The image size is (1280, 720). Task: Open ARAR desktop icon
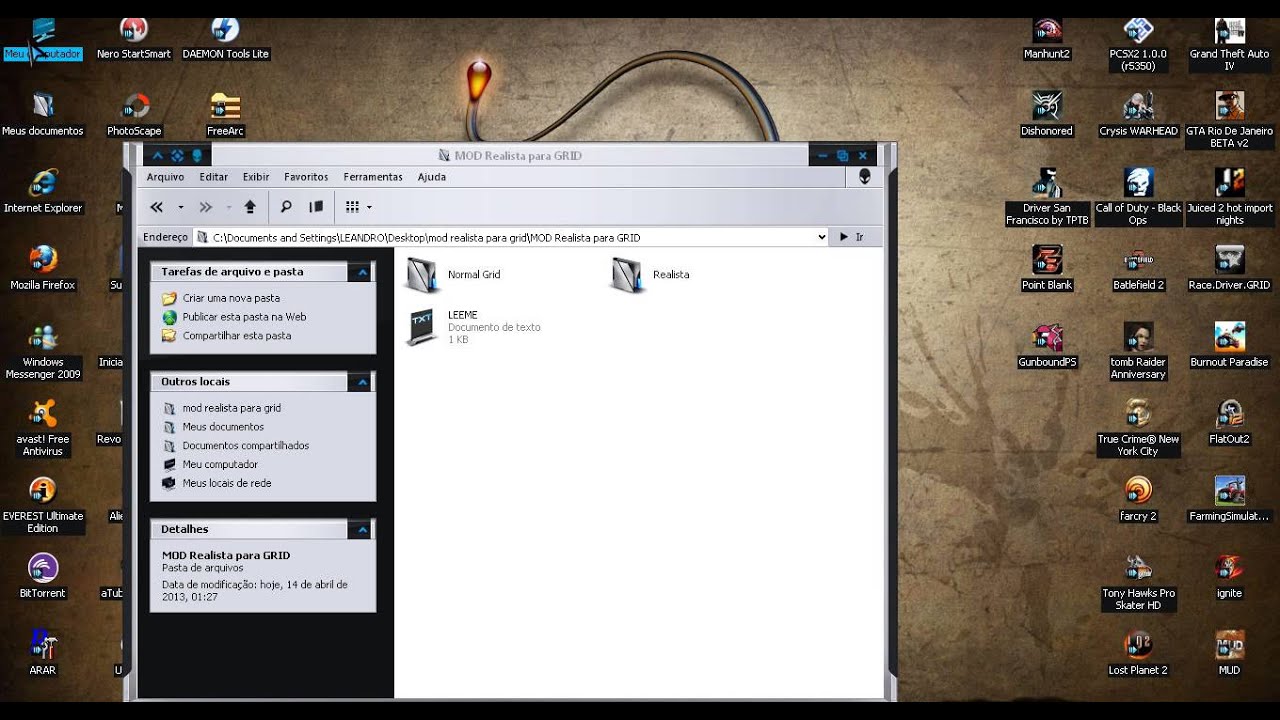click(43, 654)
